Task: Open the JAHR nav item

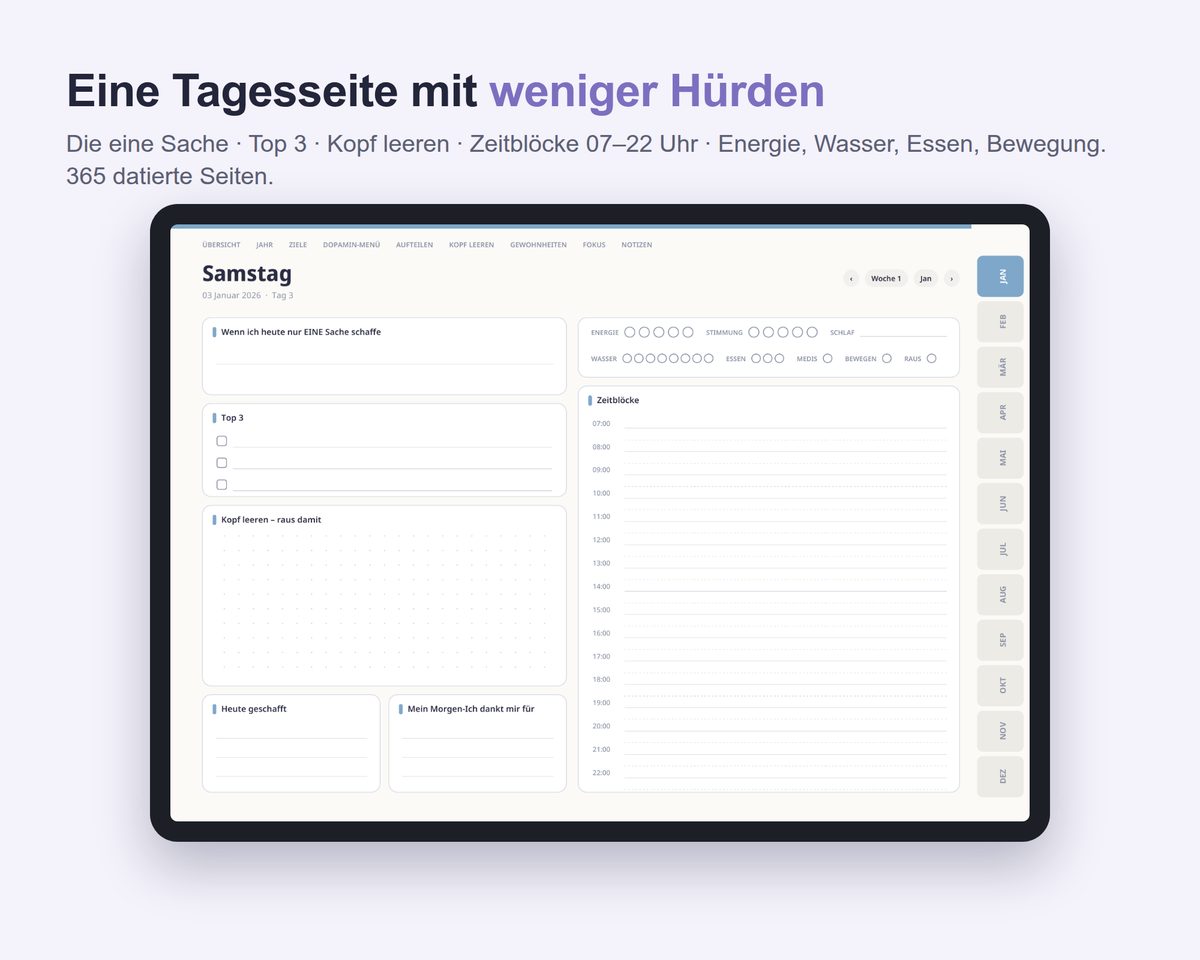Action: click(x=264, y=245)
